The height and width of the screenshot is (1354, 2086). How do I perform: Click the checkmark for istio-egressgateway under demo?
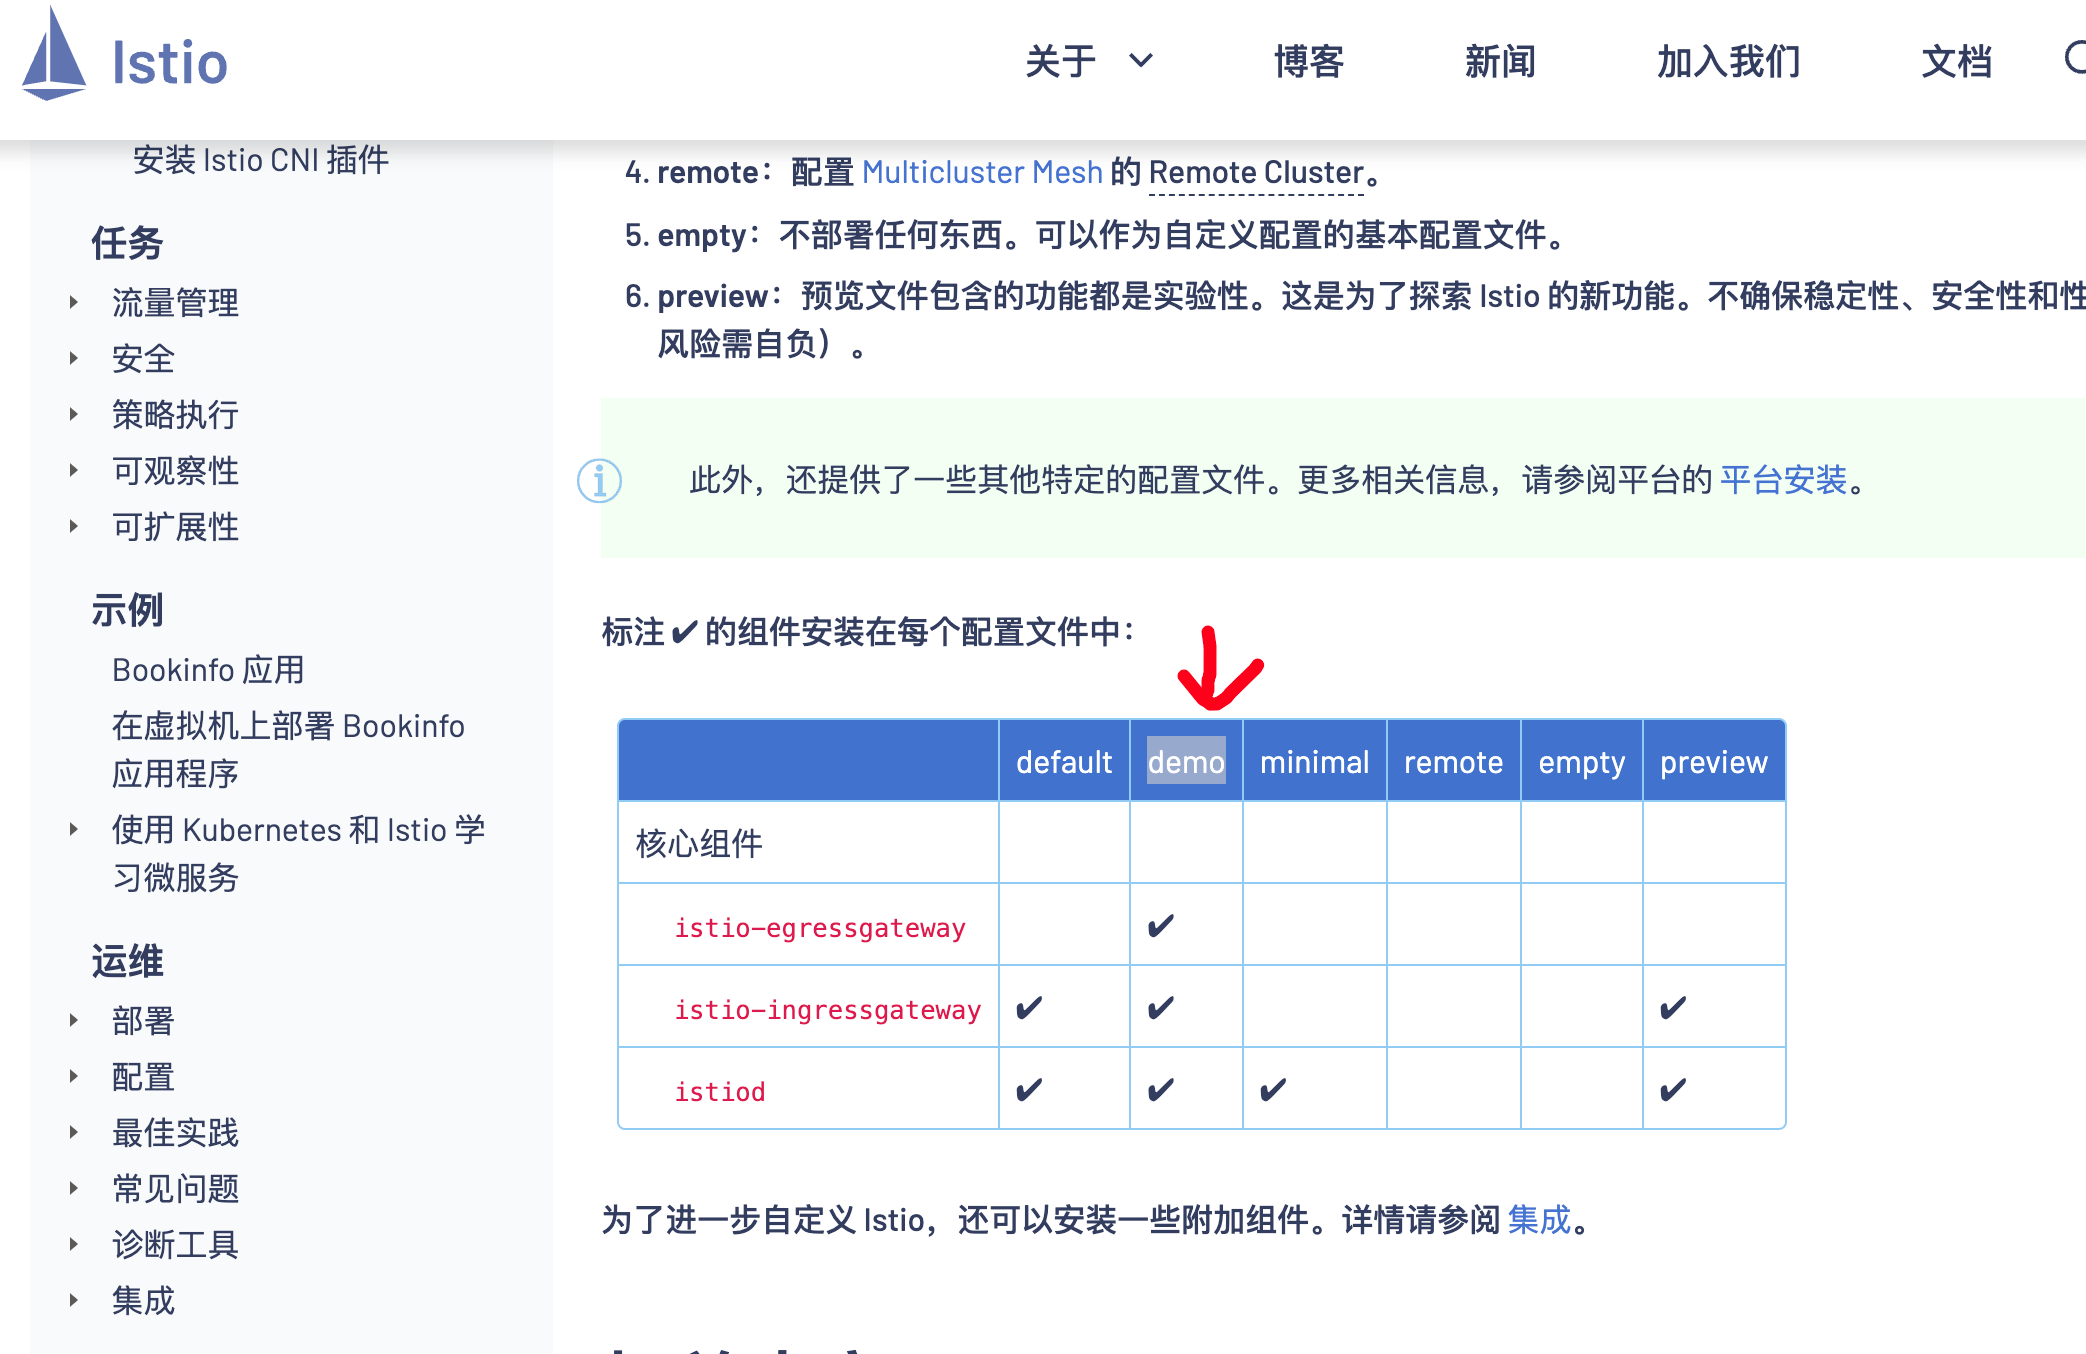click(1160, 926)
